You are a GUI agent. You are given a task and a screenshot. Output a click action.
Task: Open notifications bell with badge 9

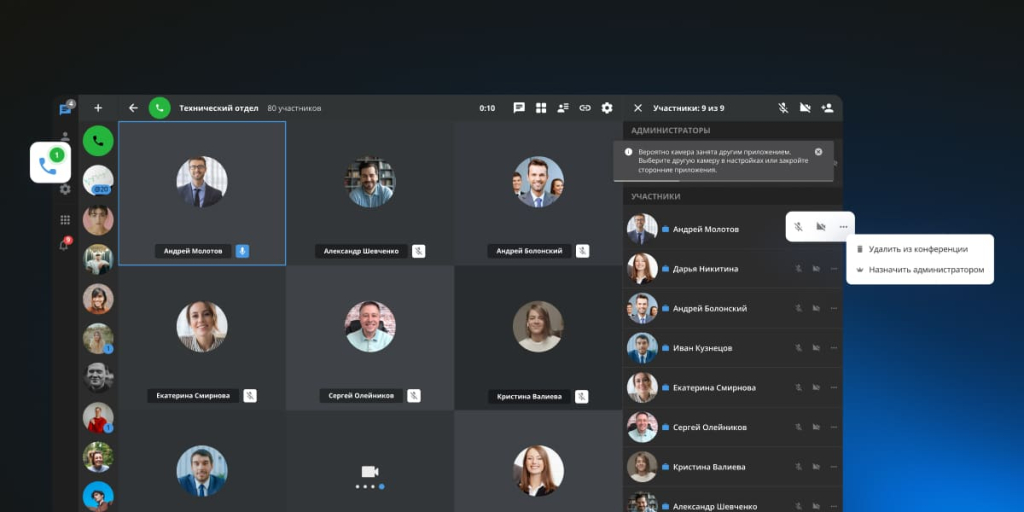pos(64,245)
